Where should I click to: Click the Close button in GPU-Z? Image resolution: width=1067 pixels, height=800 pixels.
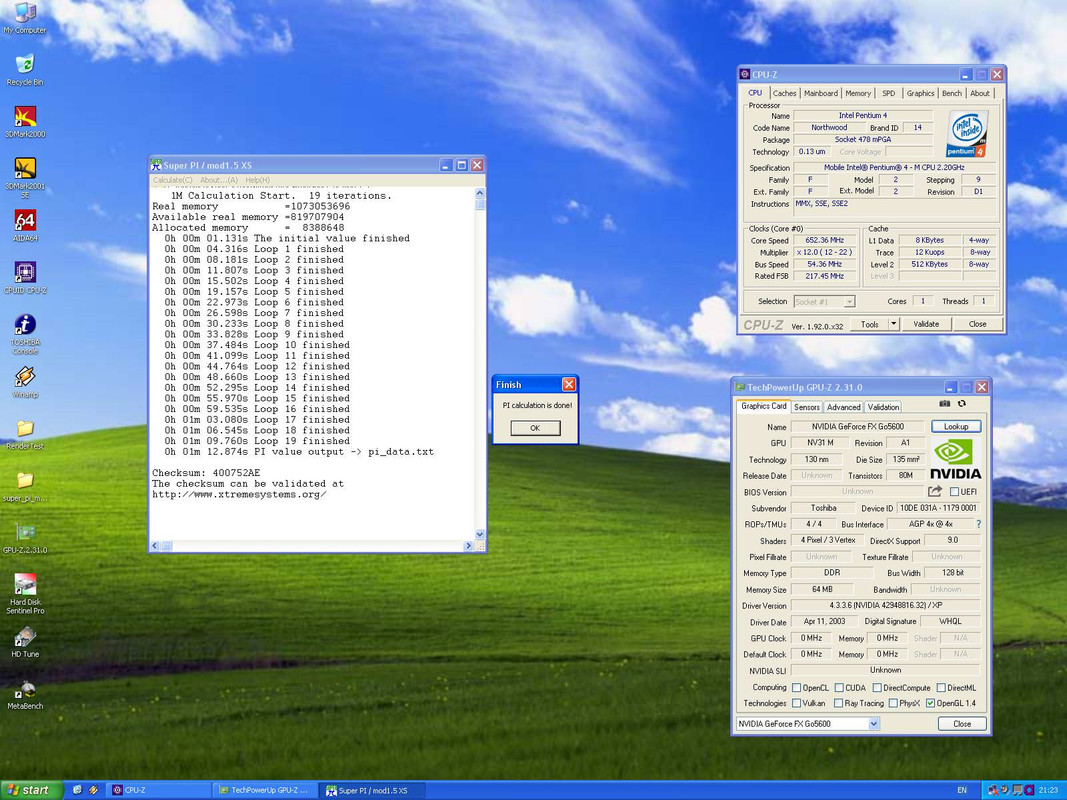pos(962,724)
